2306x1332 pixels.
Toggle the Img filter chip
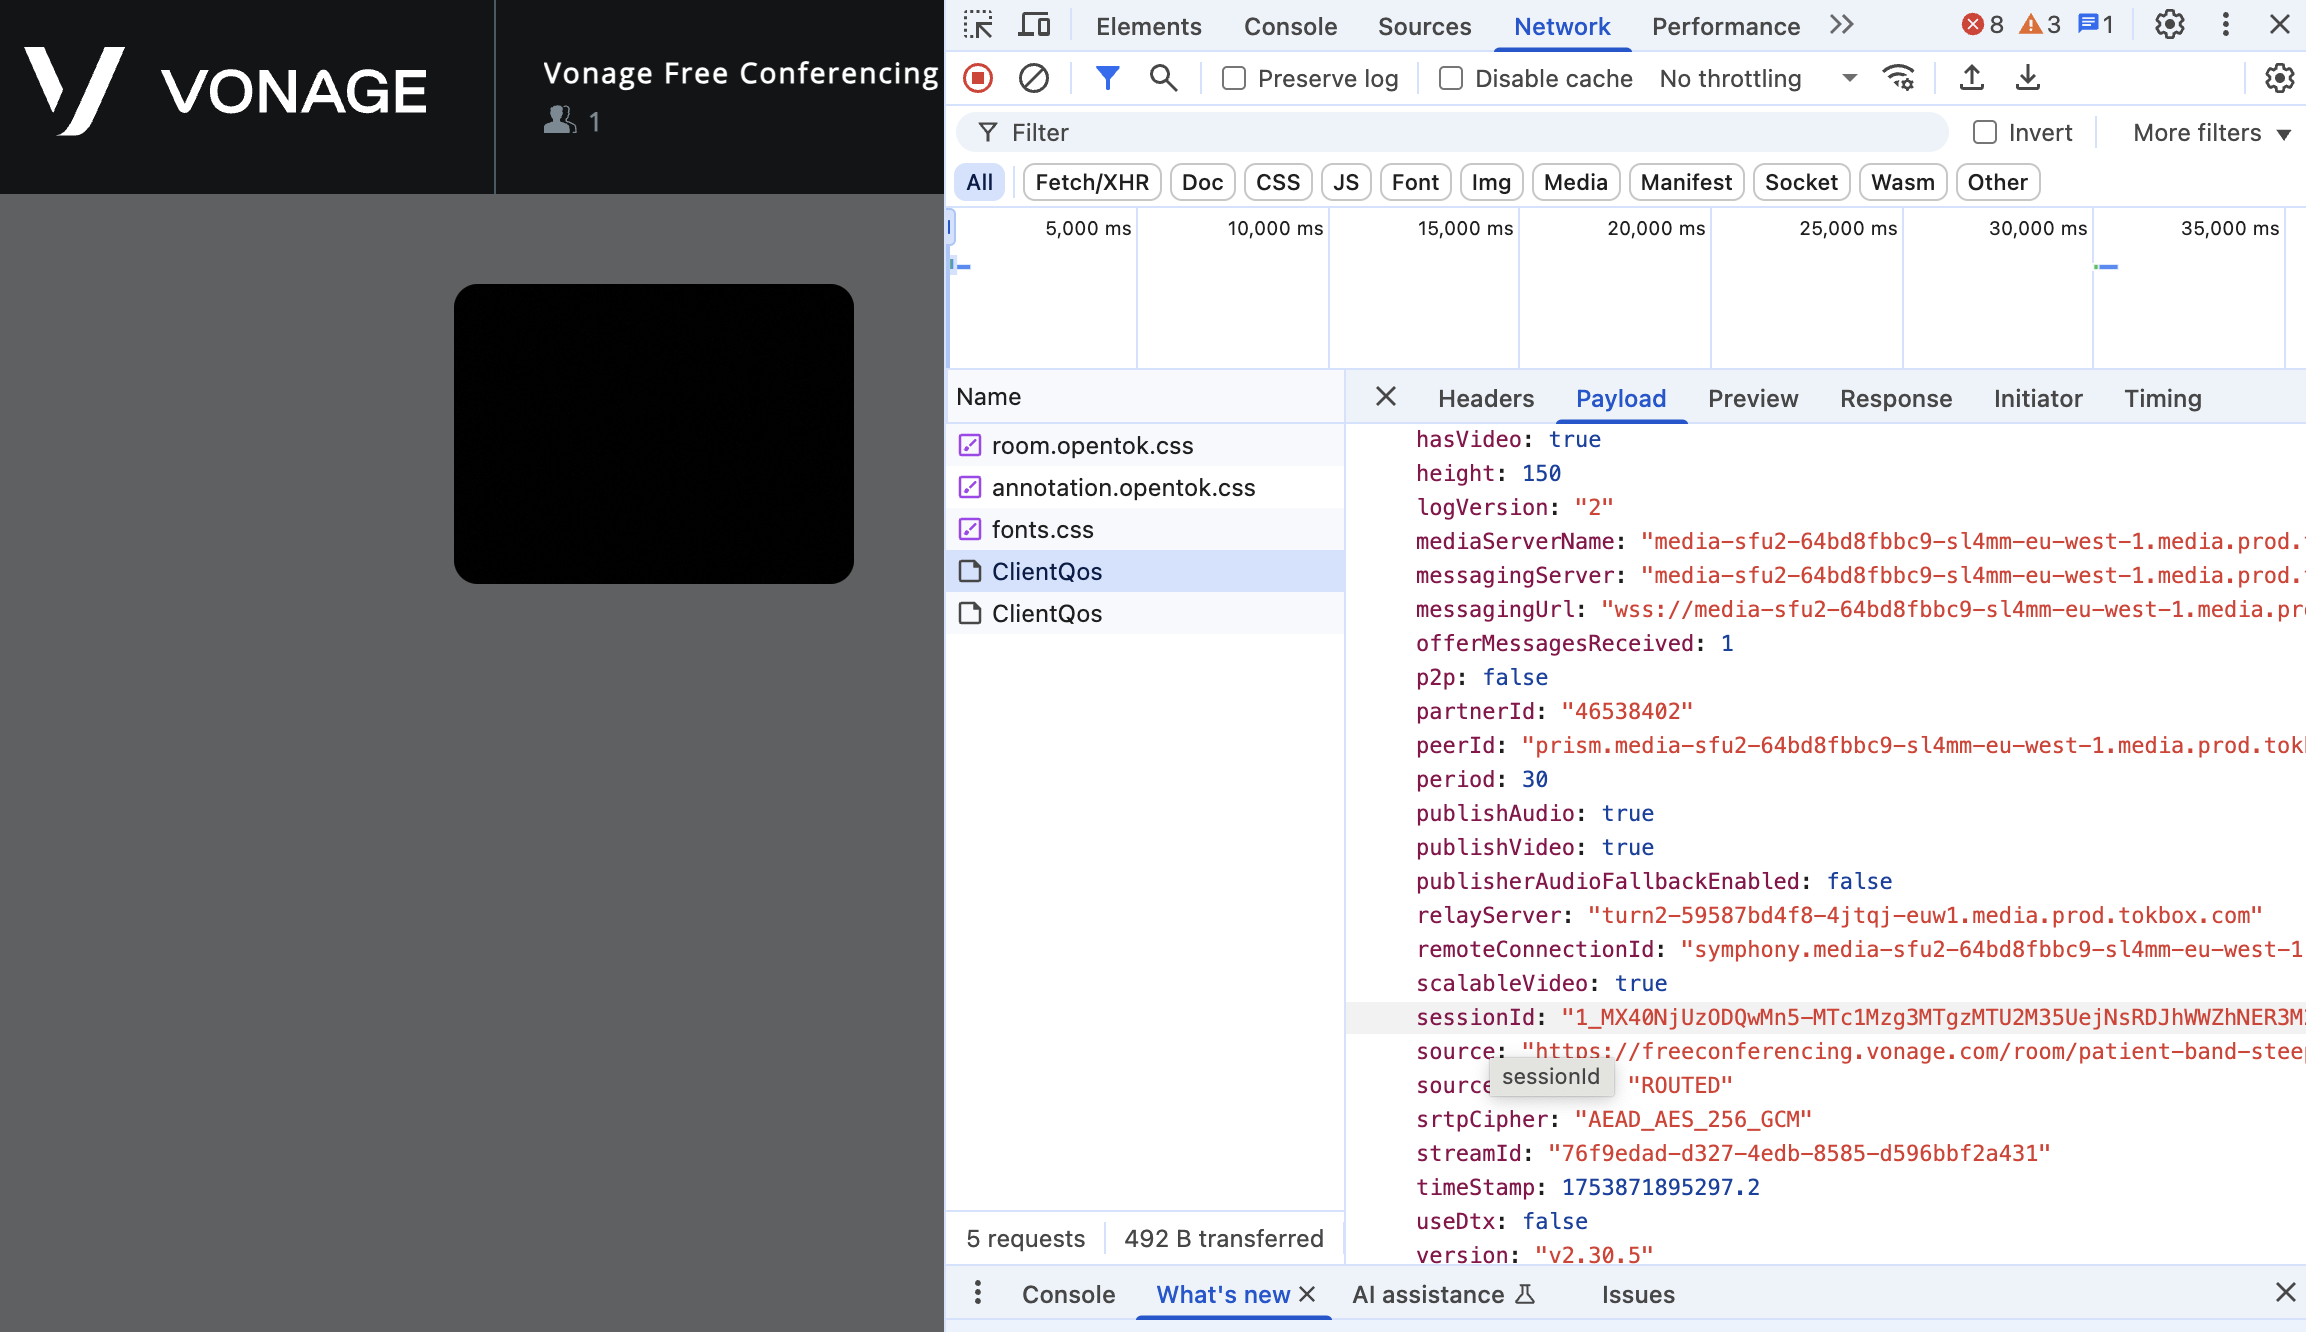point(1491,182)
